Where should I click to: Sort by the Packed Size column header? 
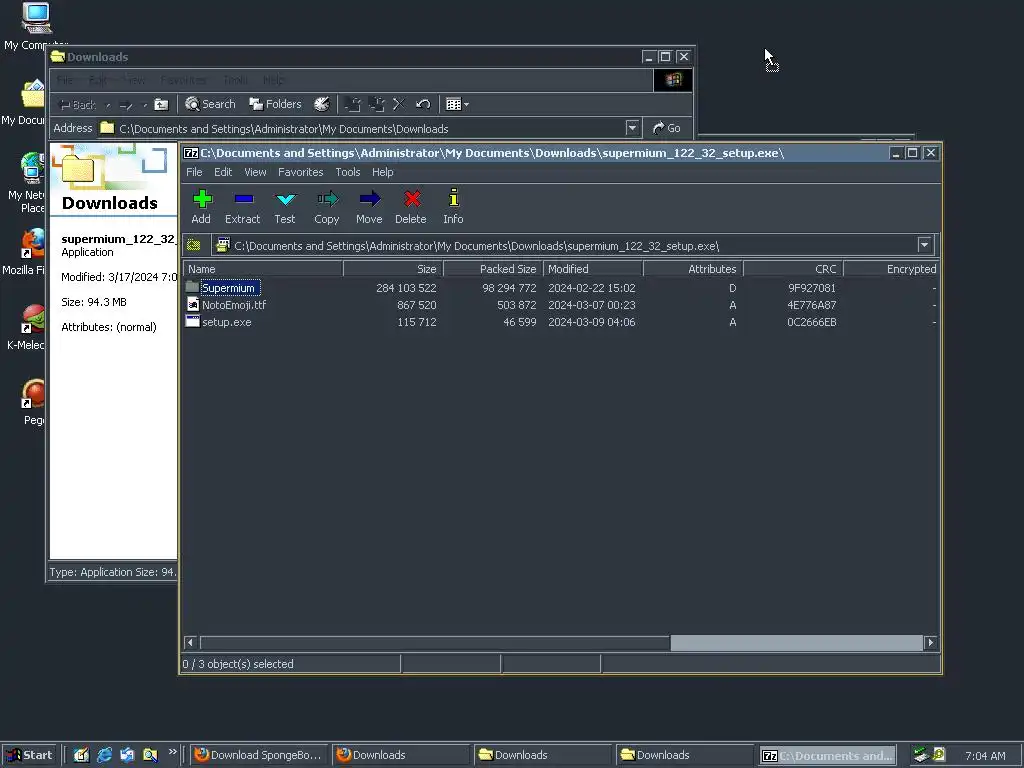(x=493, y=269)
